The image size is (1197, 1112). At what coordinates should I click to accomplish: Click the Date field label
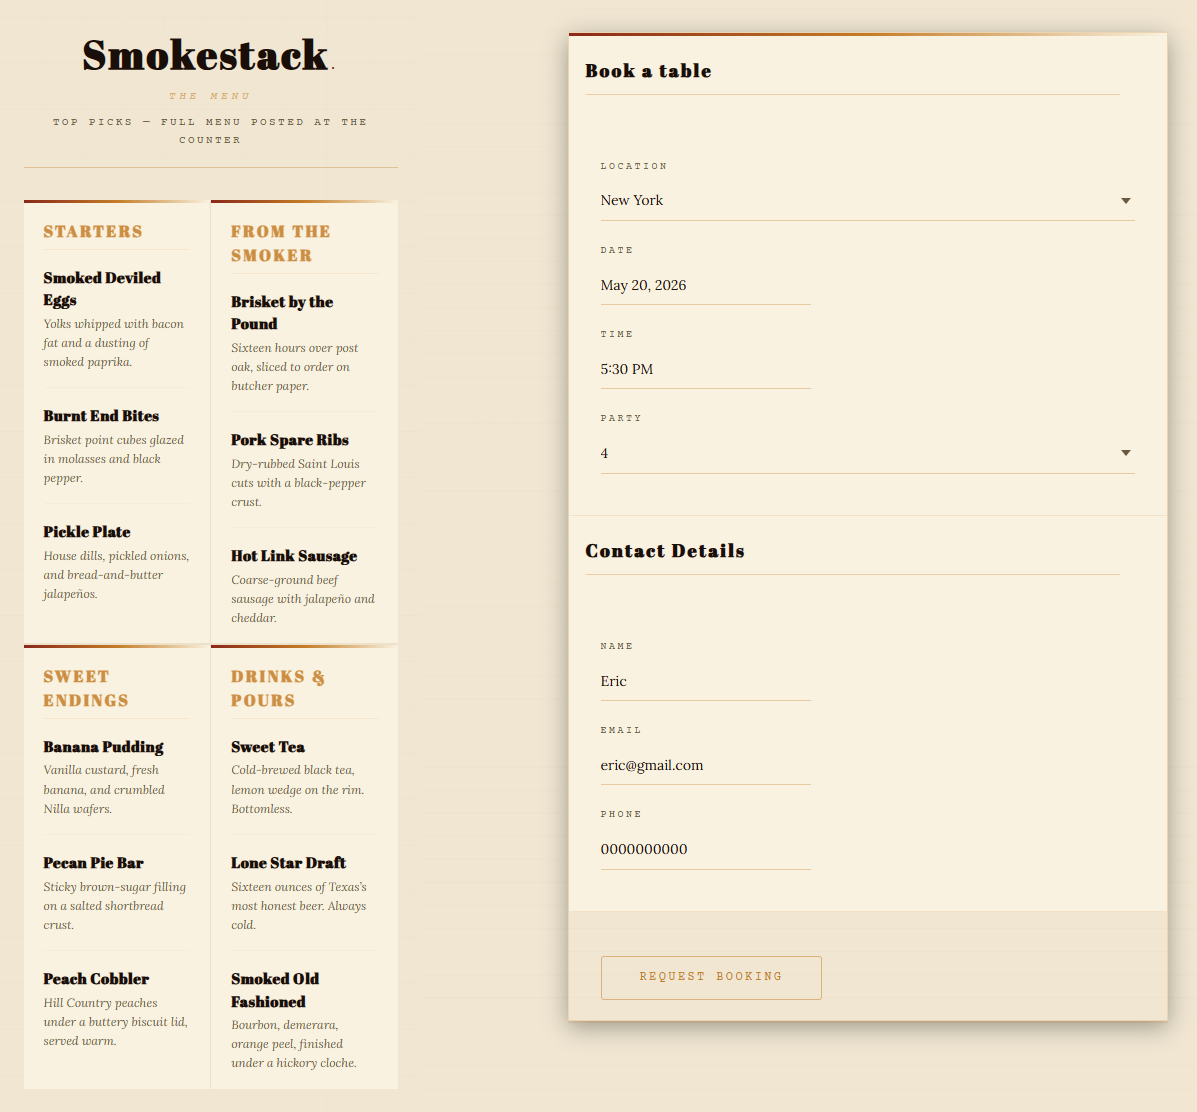click(x=617, y=250)
